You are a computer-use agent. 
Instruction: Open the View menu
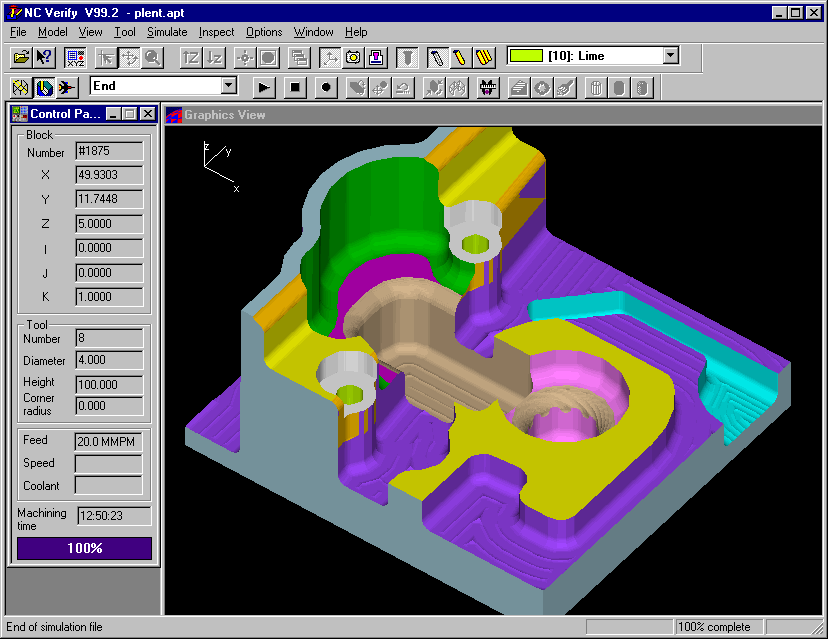[90, 32]
